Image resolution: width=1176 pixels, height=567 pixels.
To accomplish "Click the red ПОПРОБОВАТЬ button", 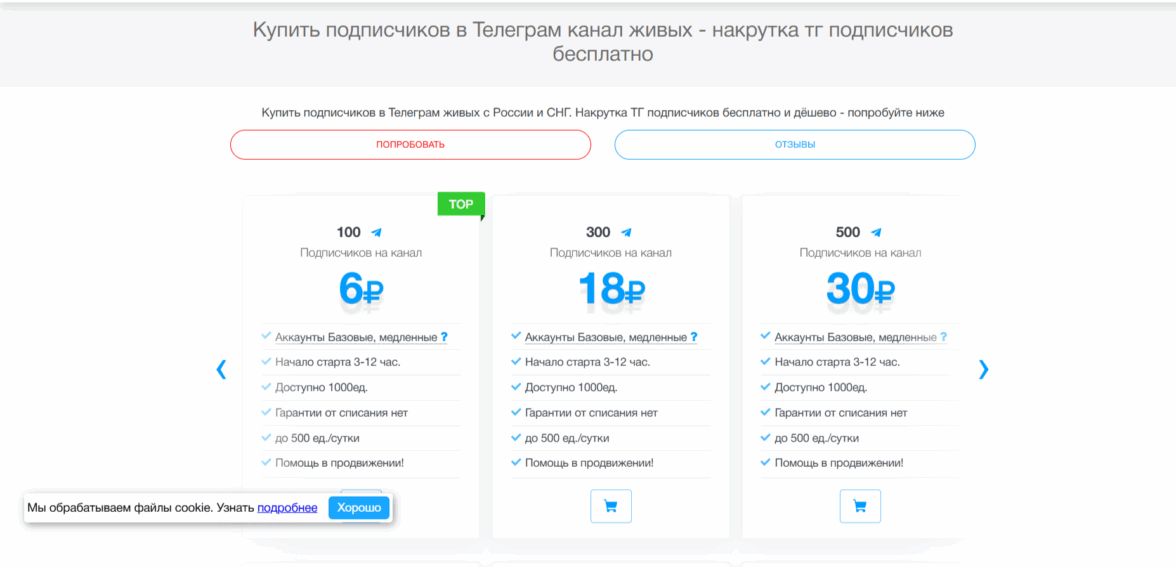I will (410, 145).
